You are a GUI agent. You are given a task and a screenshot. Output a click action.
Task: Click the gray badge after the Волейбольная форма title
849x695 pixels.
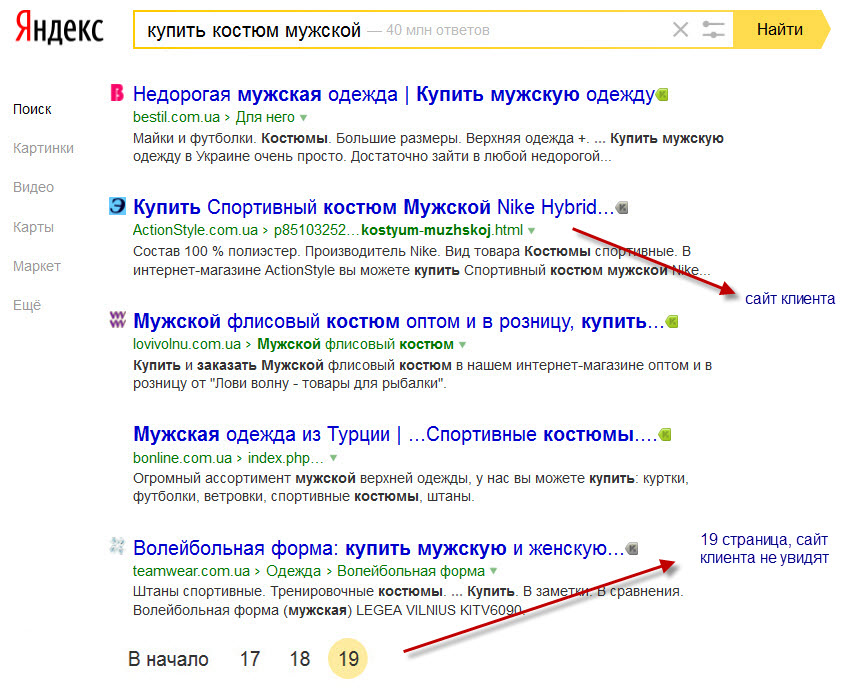632,549
